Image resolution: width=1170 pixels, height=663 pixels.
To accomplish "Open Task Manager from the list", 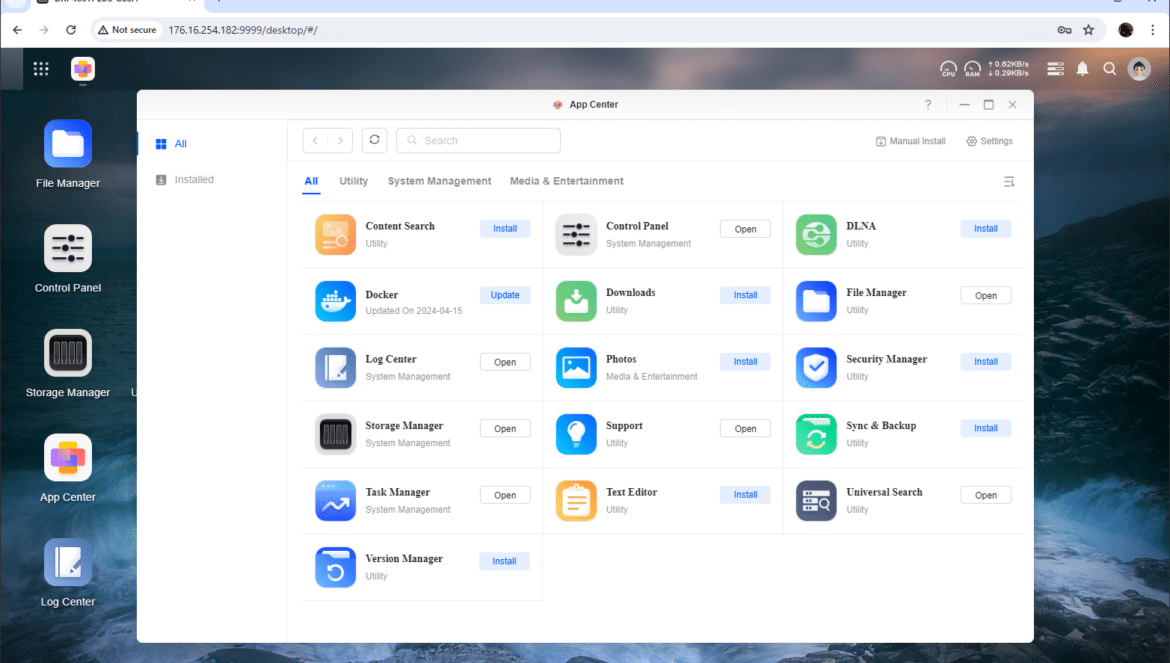I will click(505, 495).
